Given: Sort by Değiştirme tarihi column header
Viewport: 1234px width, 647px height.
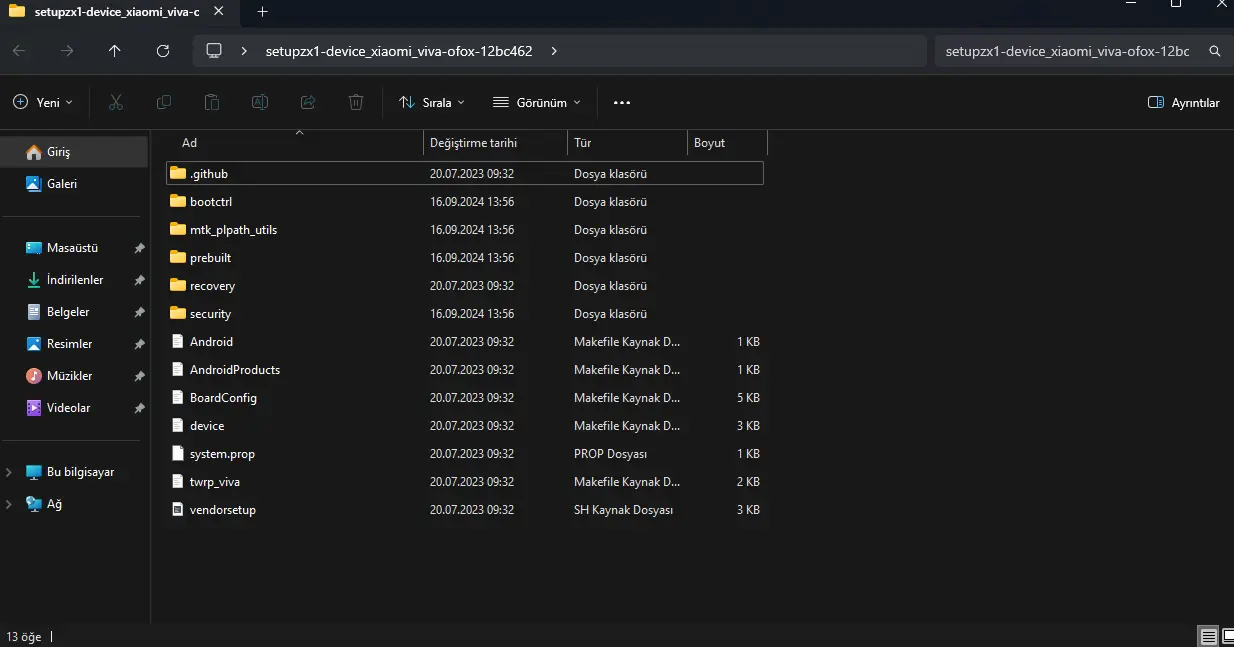Looking at the screenshot, I should [x=495, y=143].
